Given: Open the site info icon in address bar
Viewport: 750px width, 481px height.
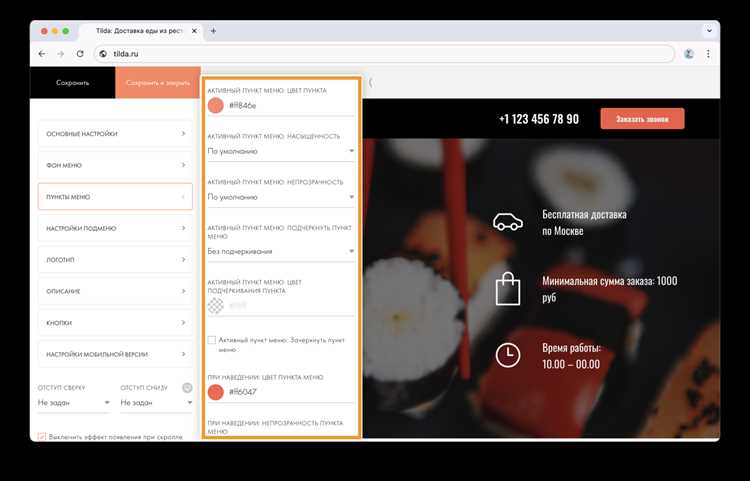Looking at the screenshot, I should (x=103, y=54).
